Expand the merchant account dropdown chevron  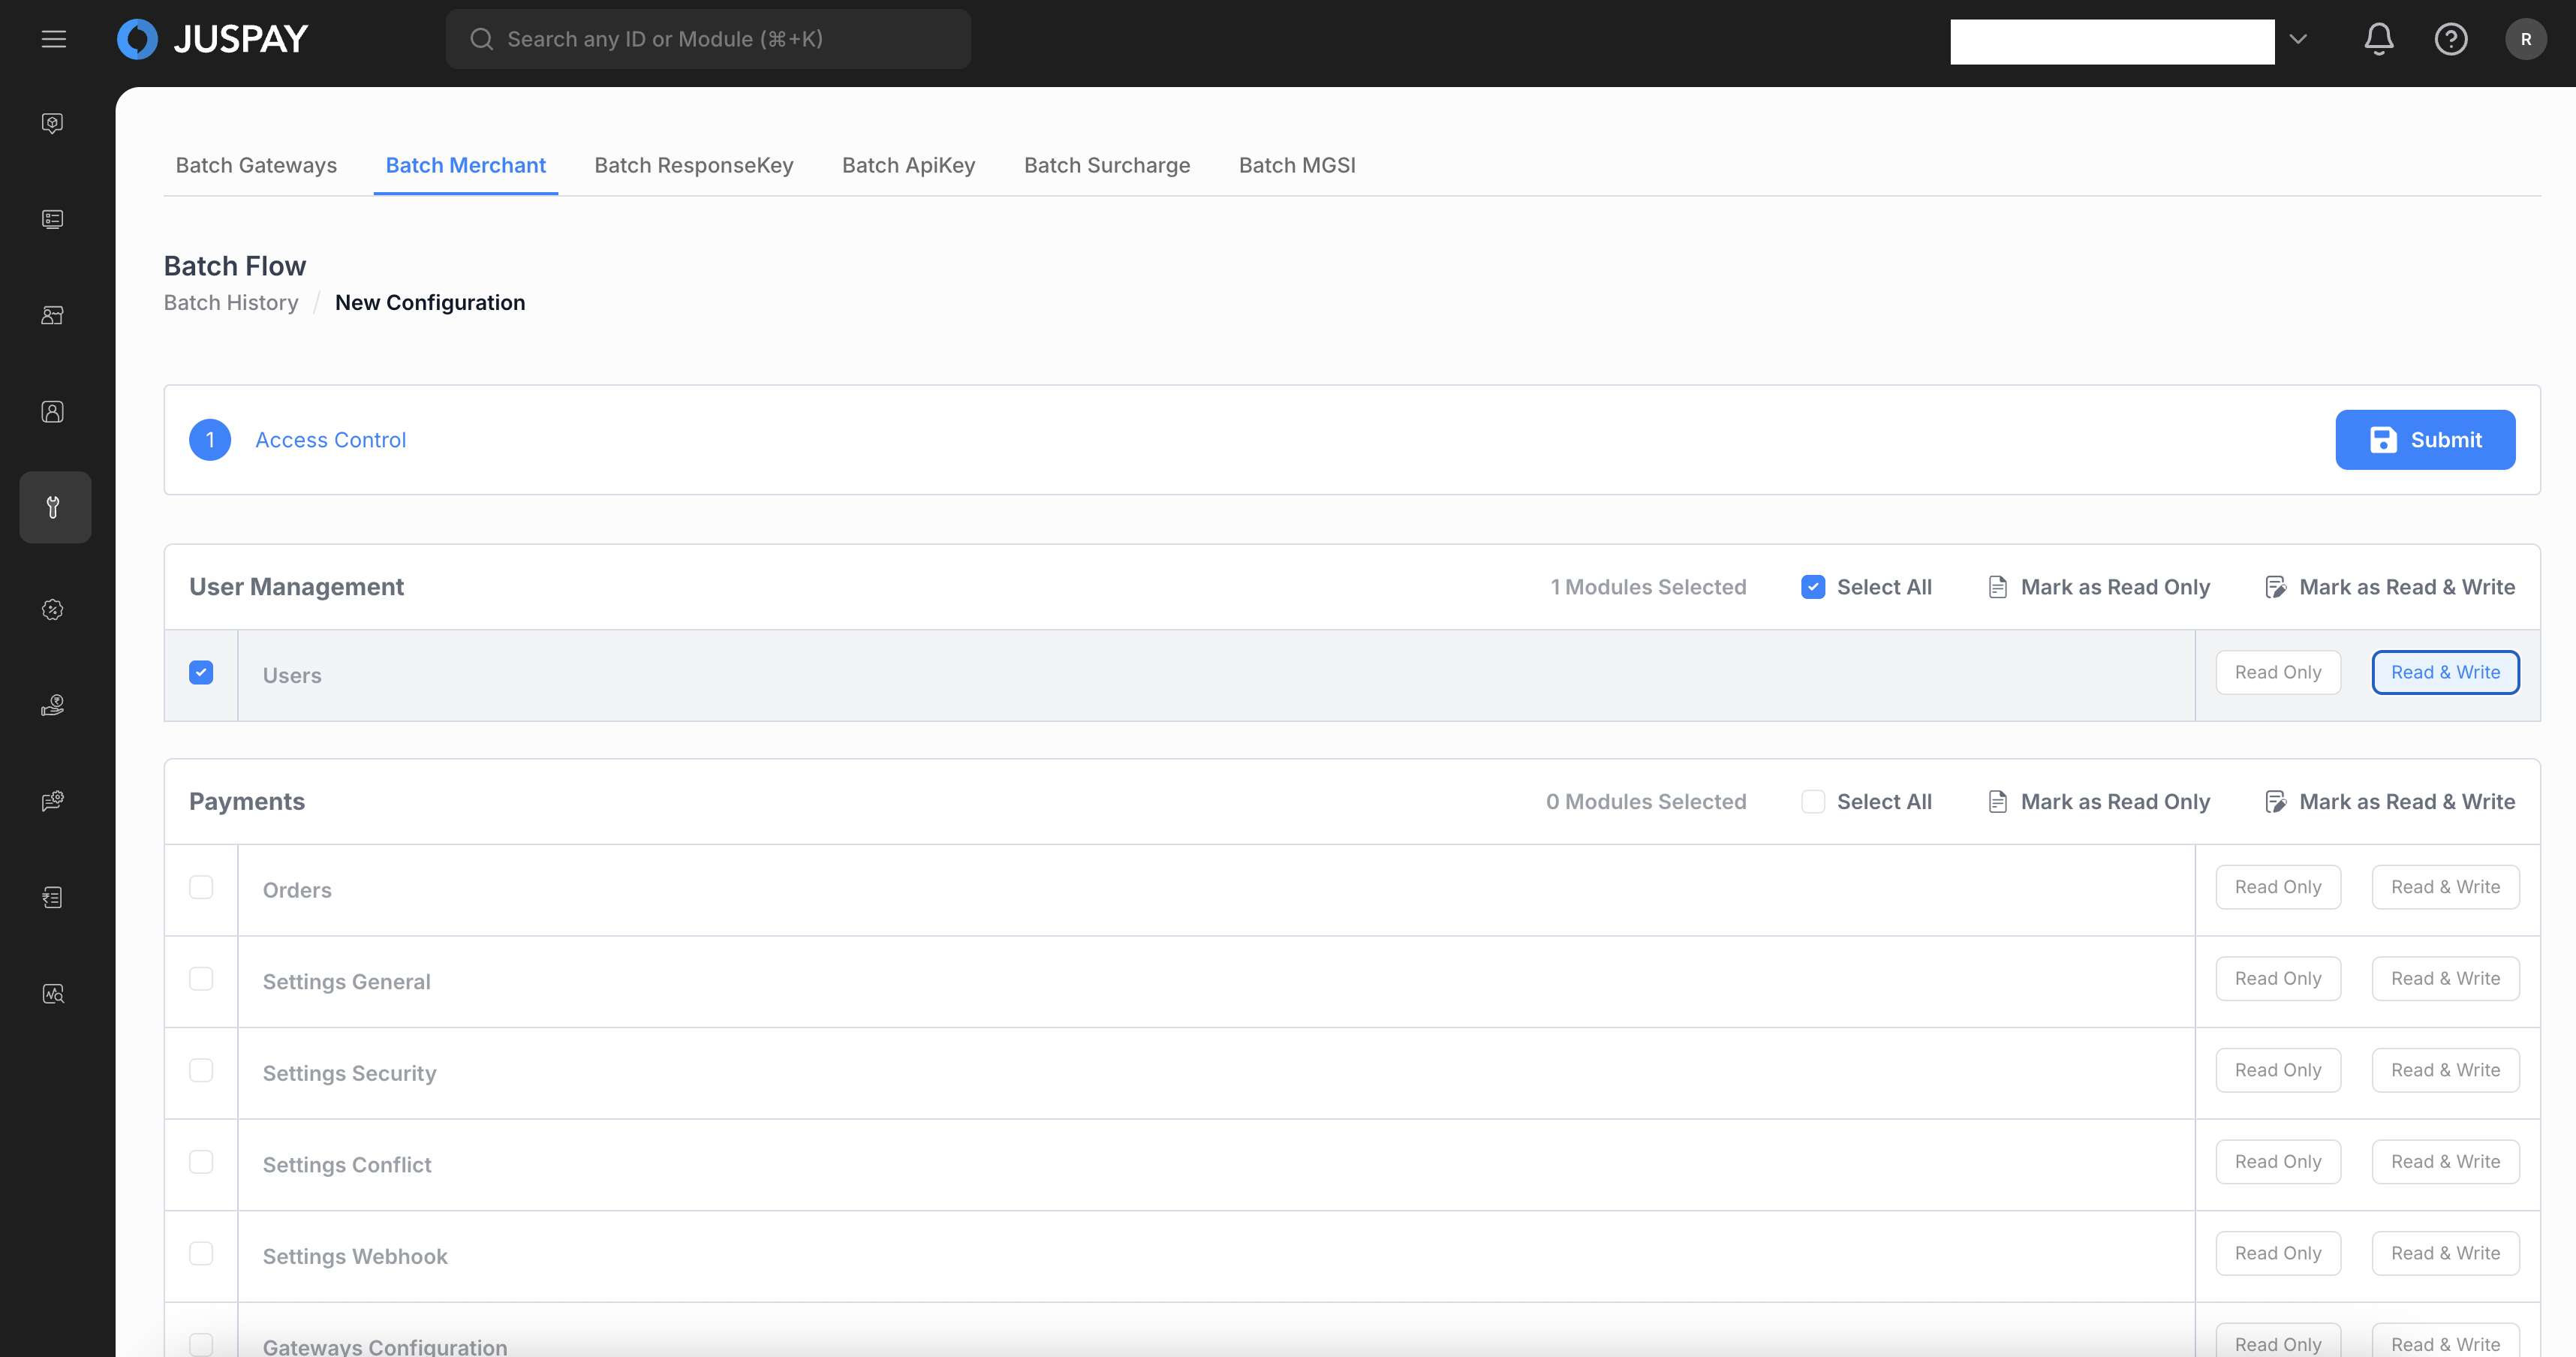click(2298, 39)
